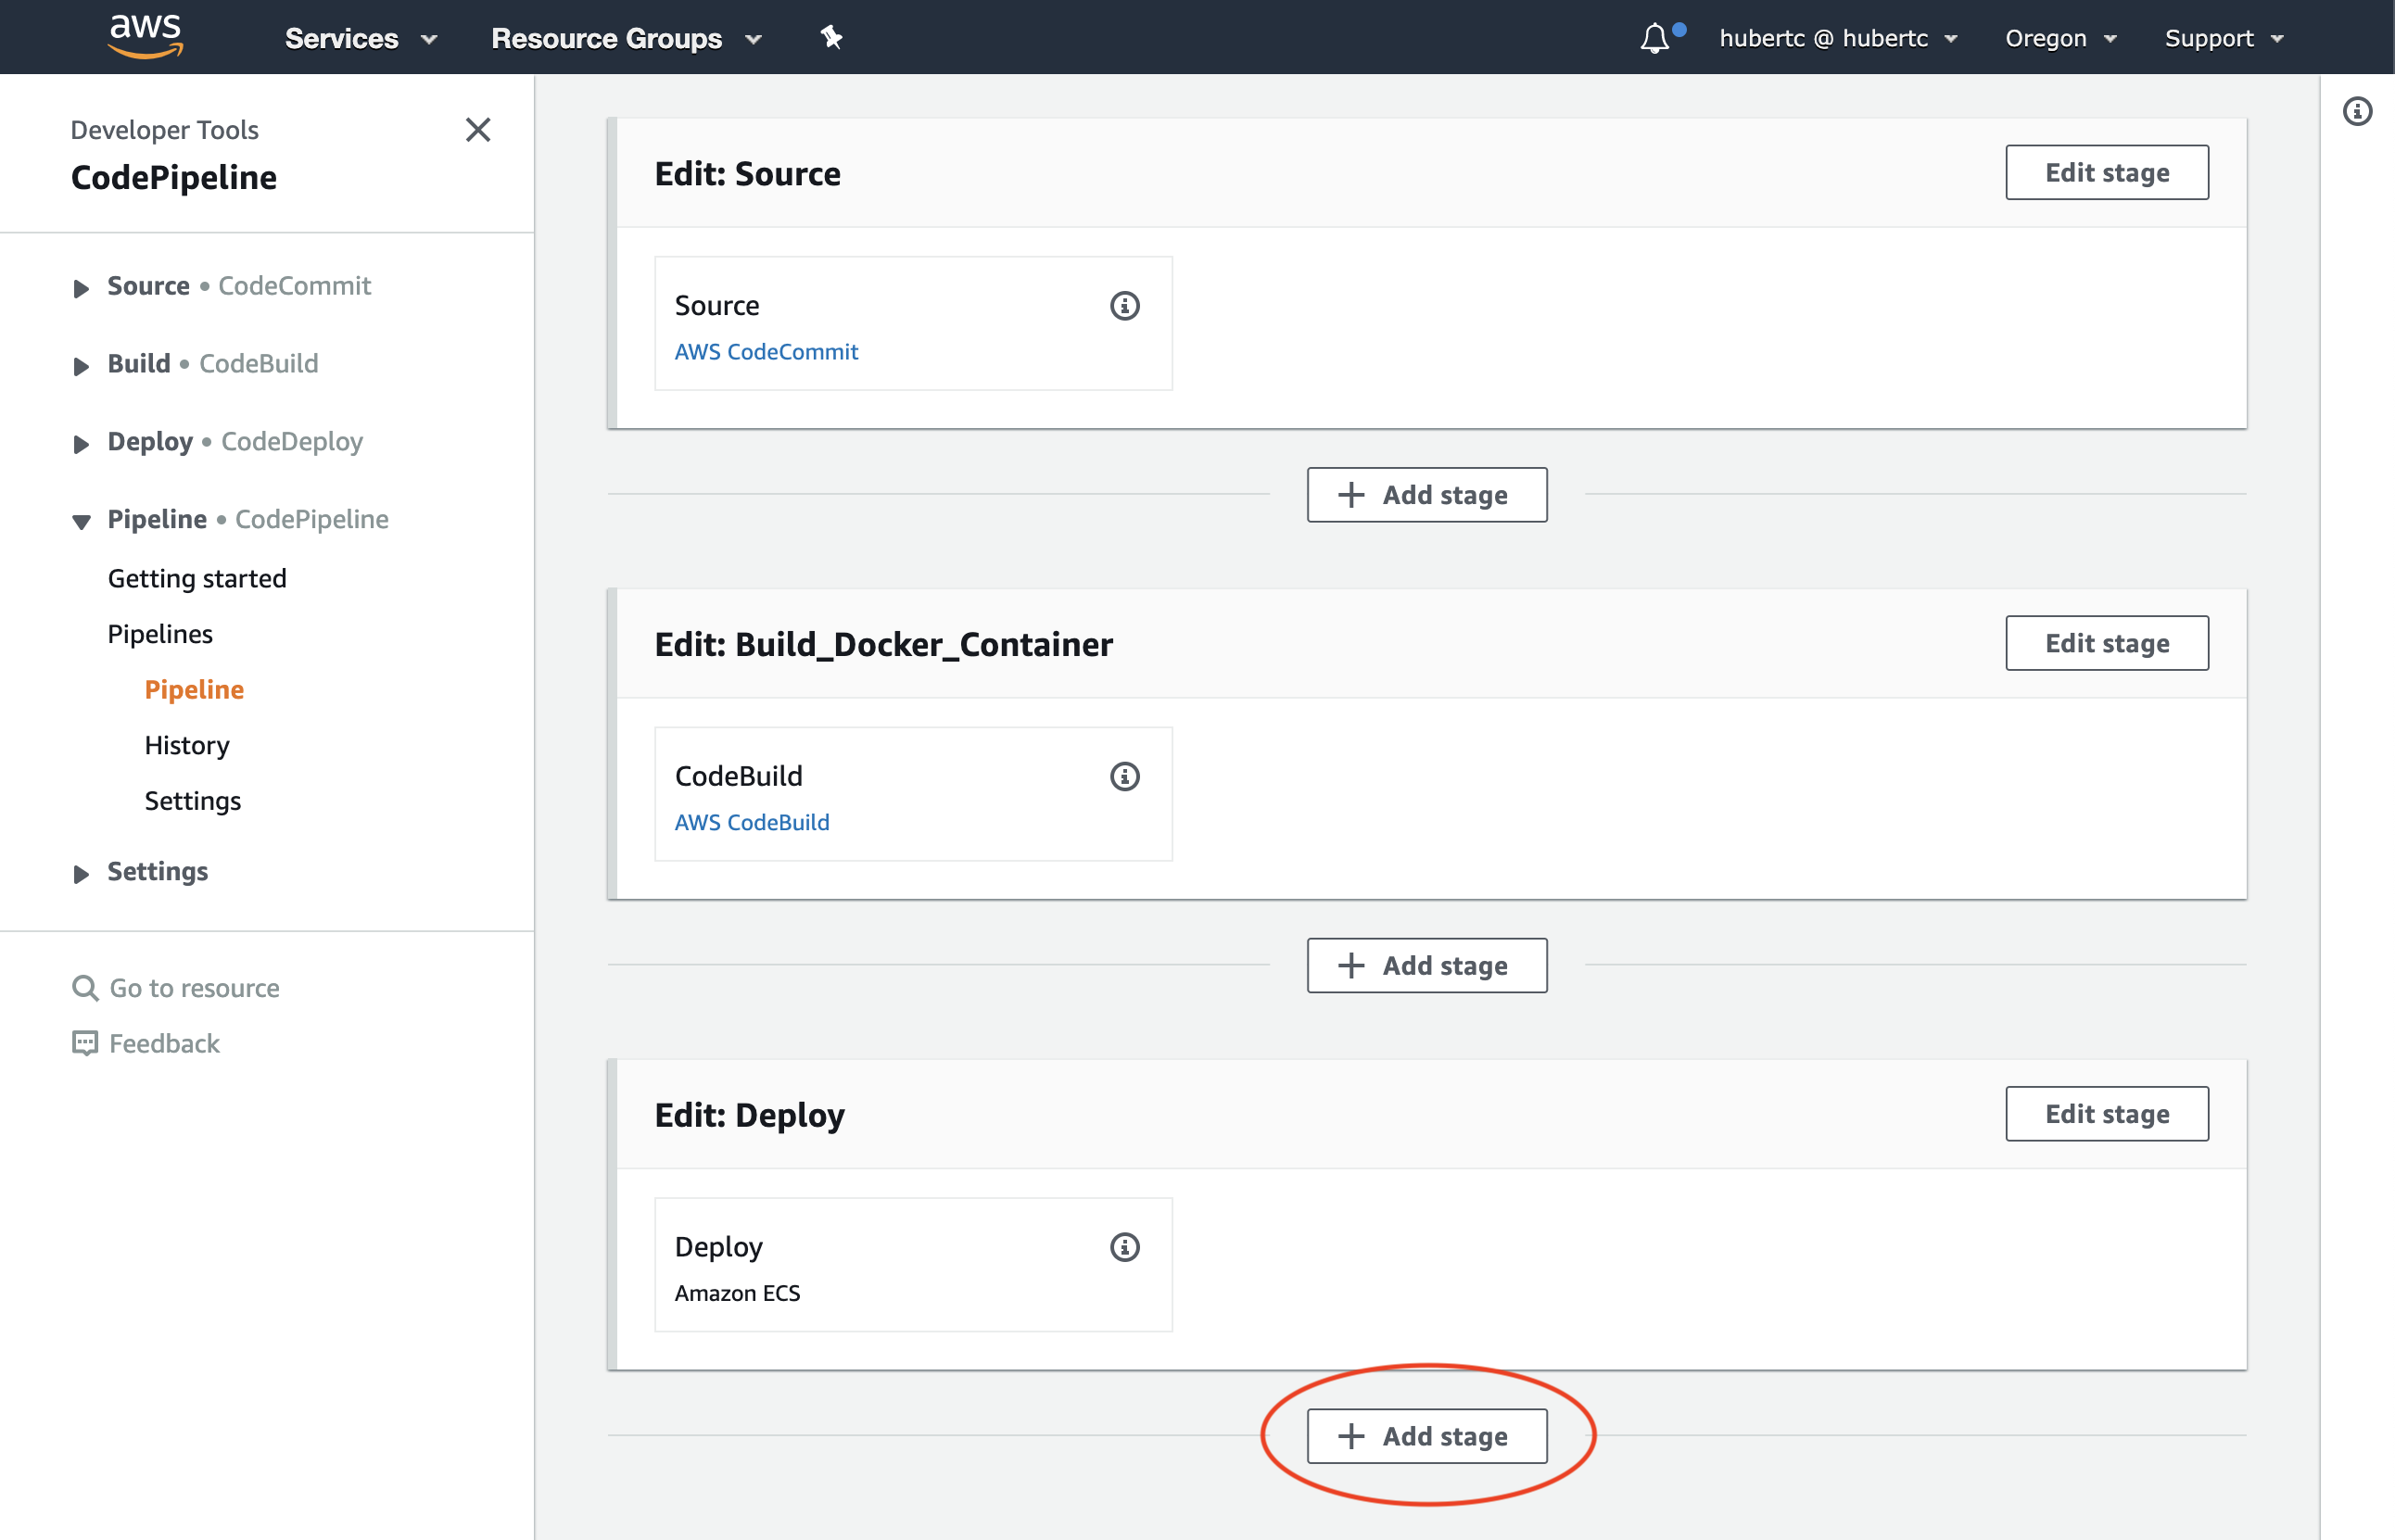The image size is (2395, 1540).
Task: Edit stage for Source
Action: click(2107, 172)
